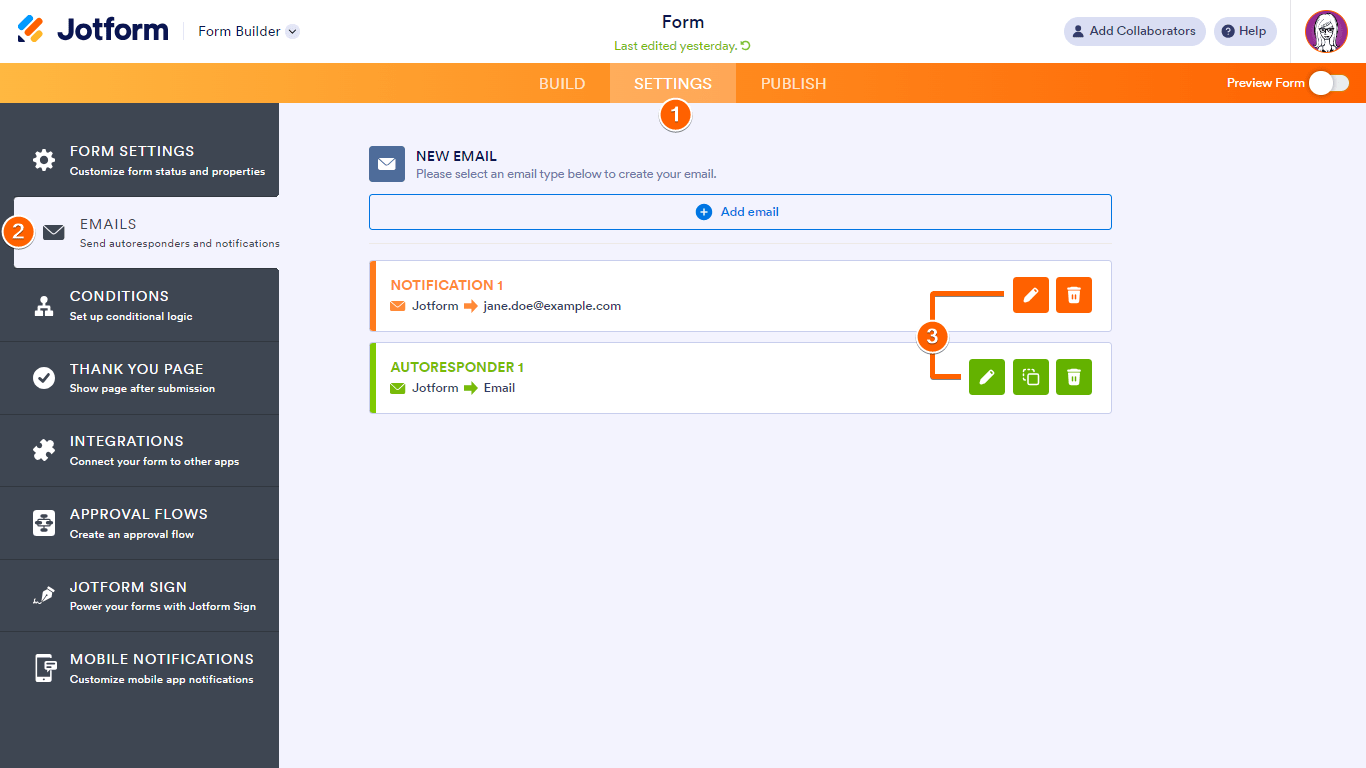Open Approval Flows in the sidebar
This screenshot has height=768, width=1366.
coord(139,523)
